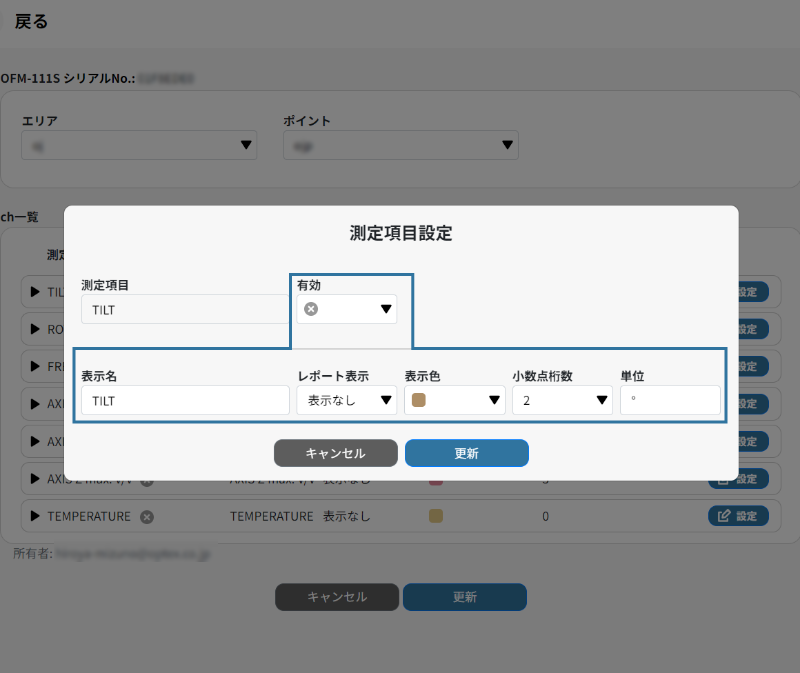800x673 pixels.
Task: Click the 表示名 TILT input field
Action: (x=185, y=400)
